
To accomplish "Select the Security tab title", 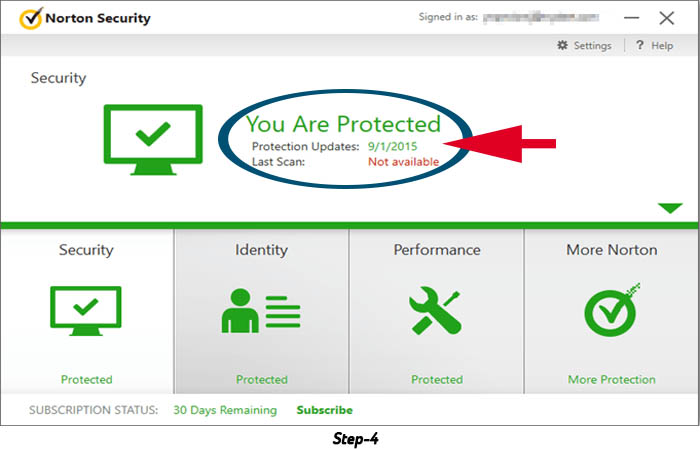I will (86, 250).
